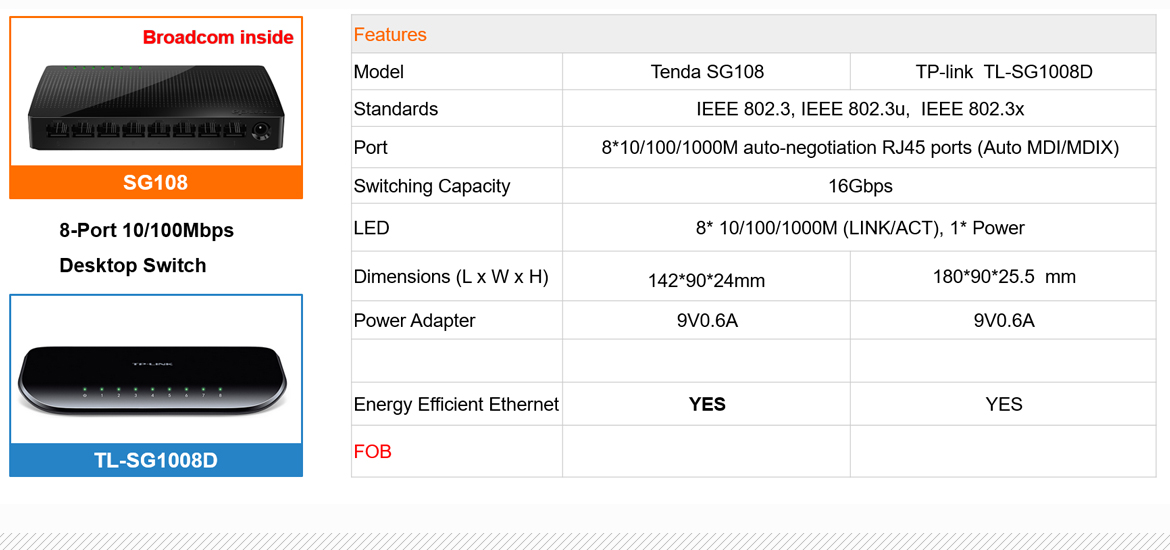Select the "142*90*24mm" dimensions cell

coord(706,281)
